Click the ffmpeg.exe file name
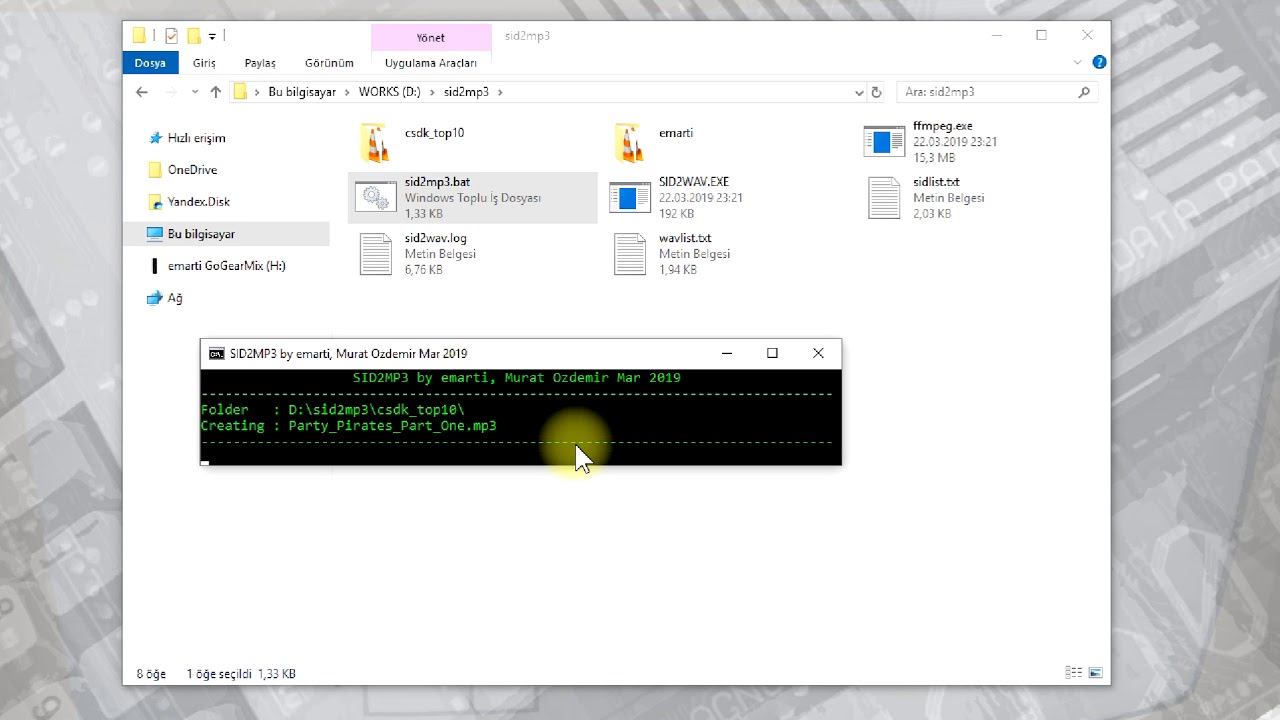 tap(942, 126)
